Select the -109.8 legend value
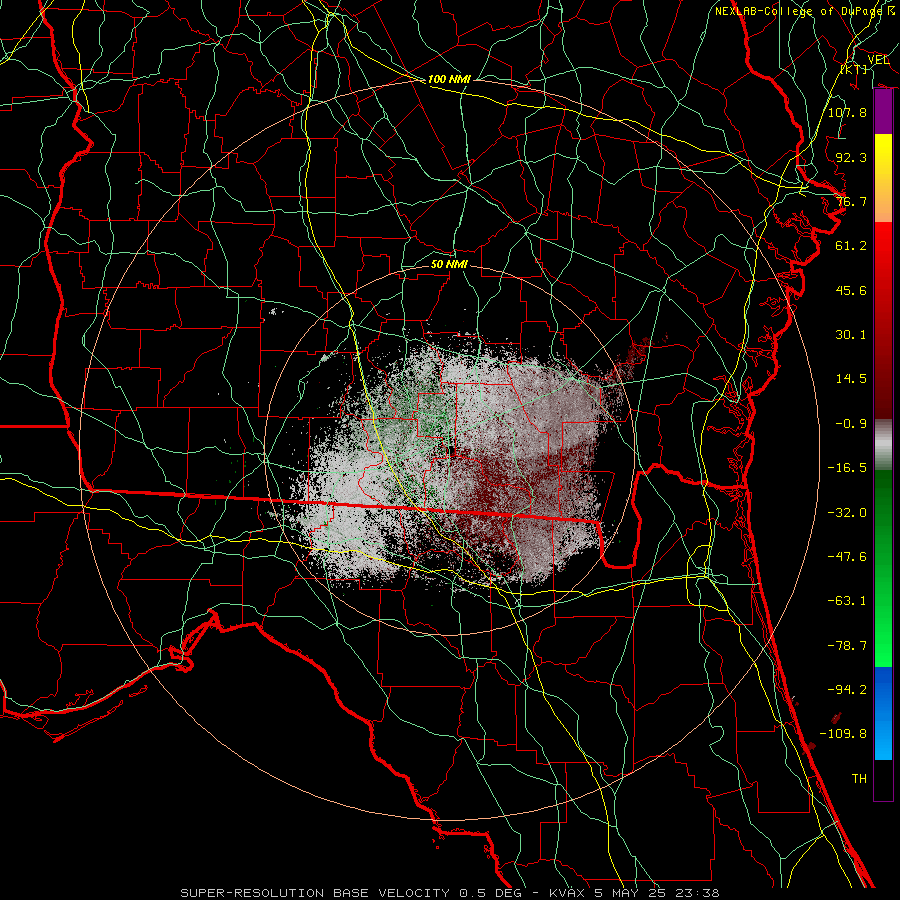The width and height of the screenshot is (900, 900). [843, 734]
